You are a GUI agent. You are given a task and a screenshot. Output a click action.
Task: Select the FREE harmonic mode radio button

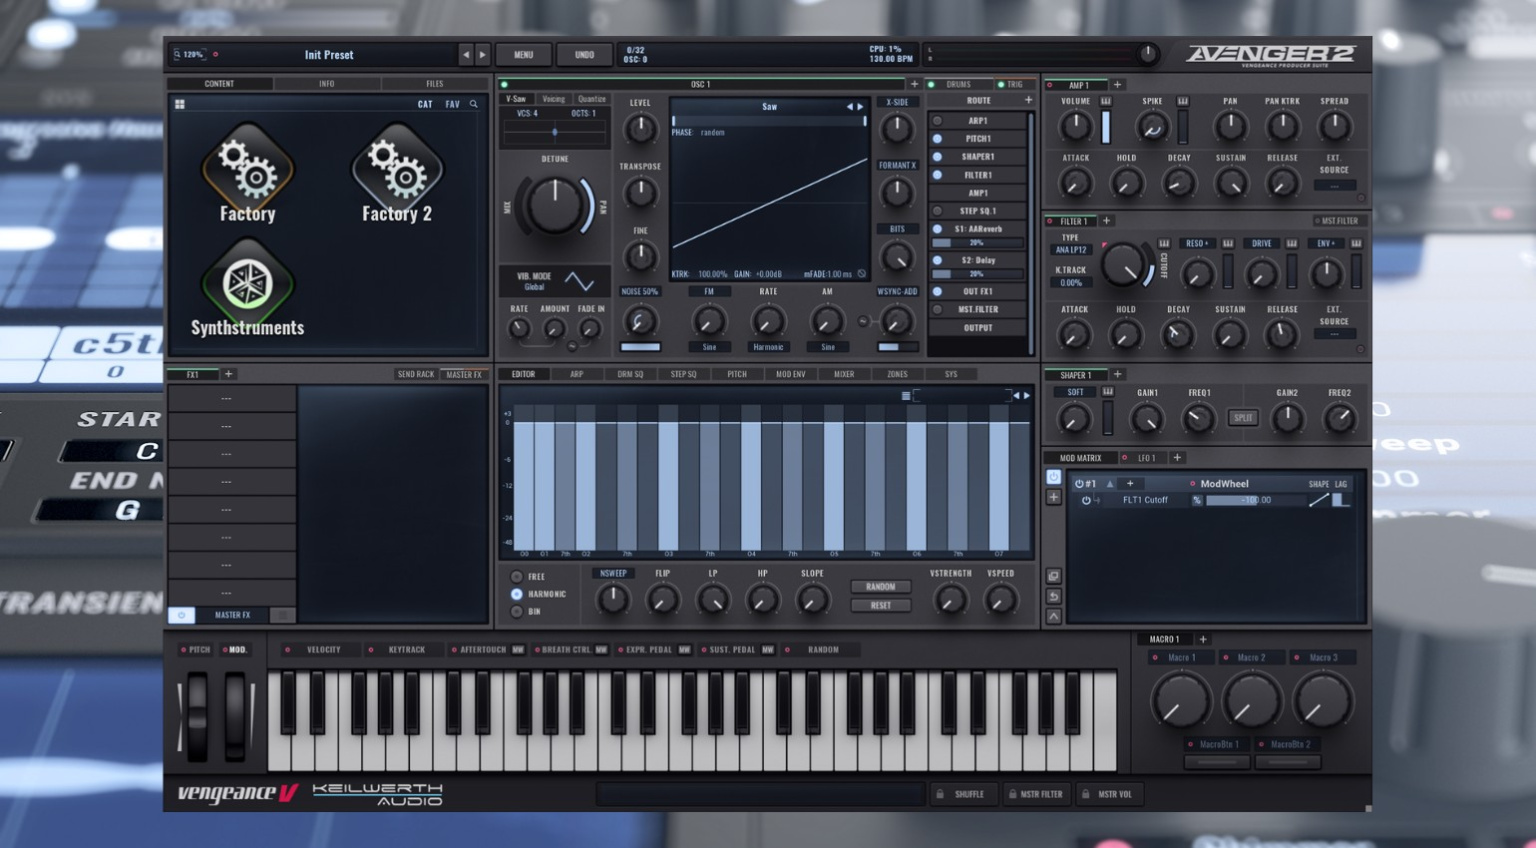(x=517, y=577)
